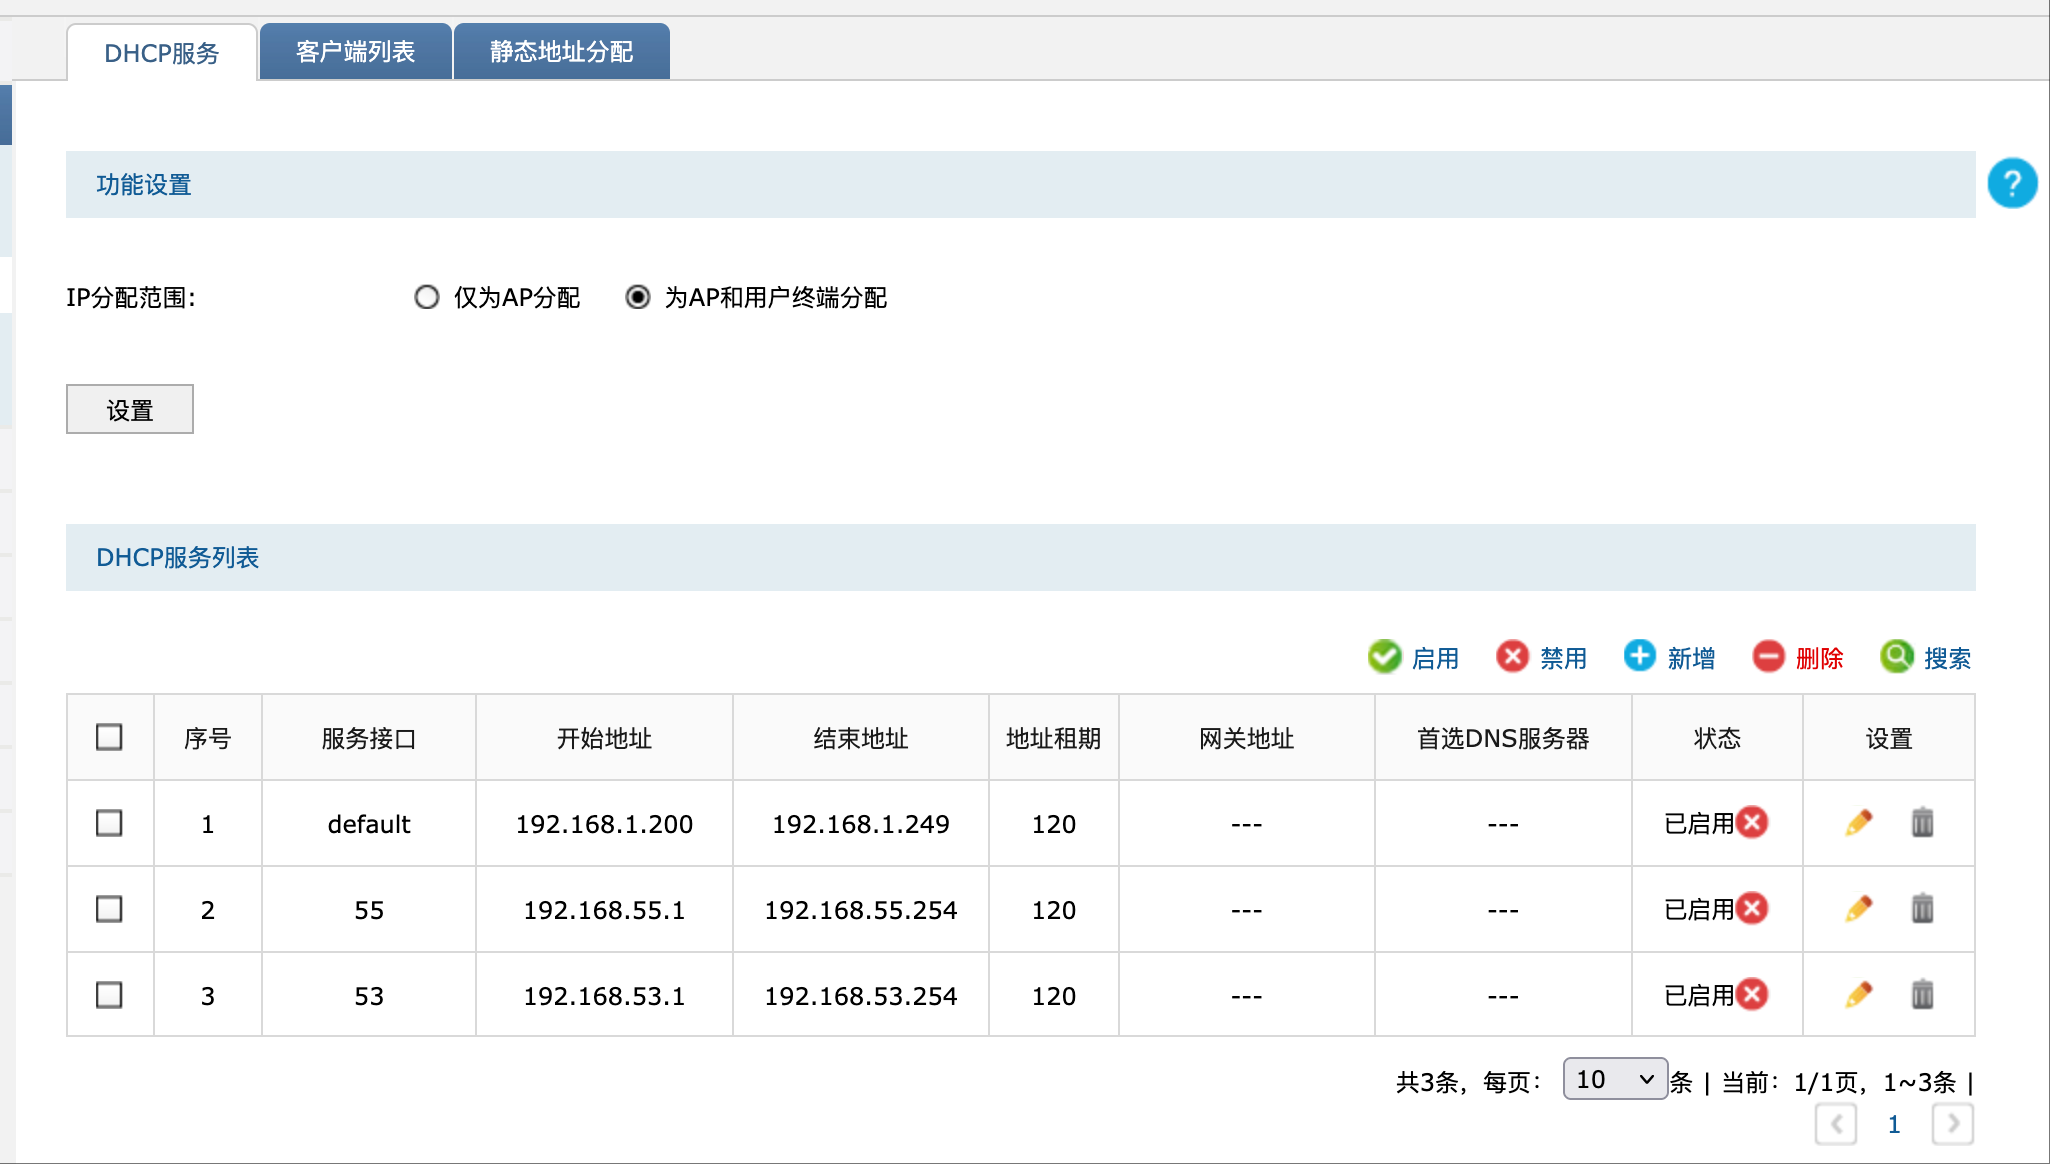
Task: Click the 新增 text link
Action: coord(1691,658)
